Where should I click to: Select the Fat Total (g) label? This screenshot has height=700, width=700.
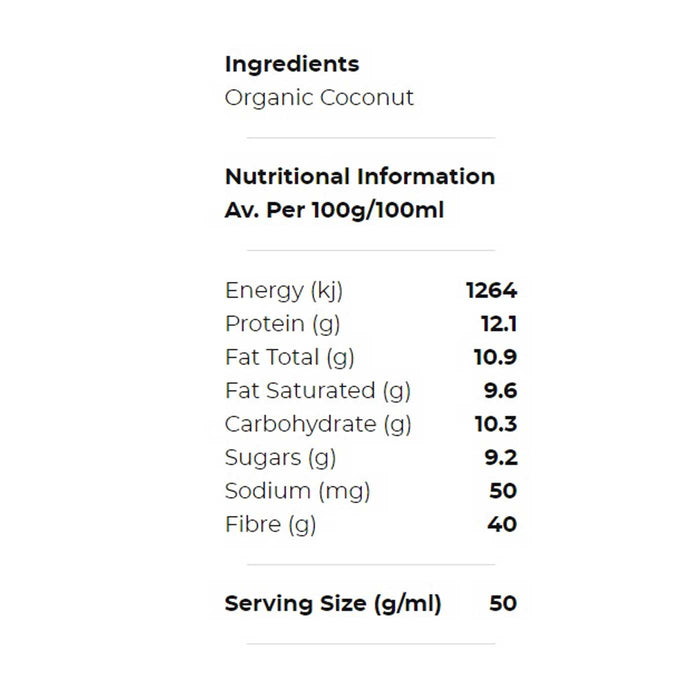(x=290, y=357)
